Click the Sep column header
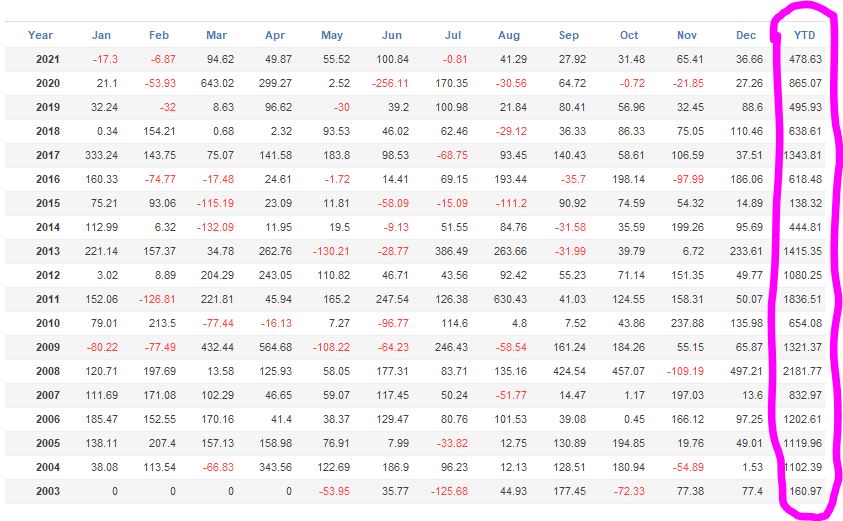The width and height of the screenshot is (843, 521). (x=568, y=35)
